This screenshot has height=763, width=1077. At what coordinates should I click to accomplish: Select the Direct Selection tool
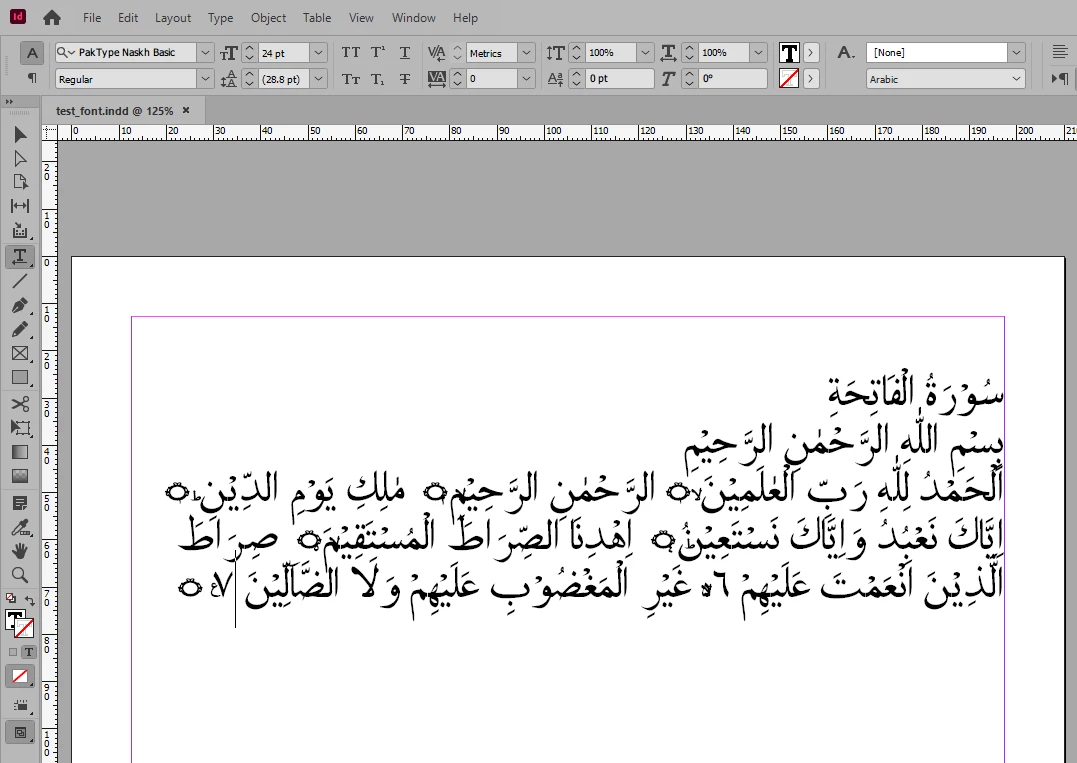pyautogui.click(x=20, y=159)
